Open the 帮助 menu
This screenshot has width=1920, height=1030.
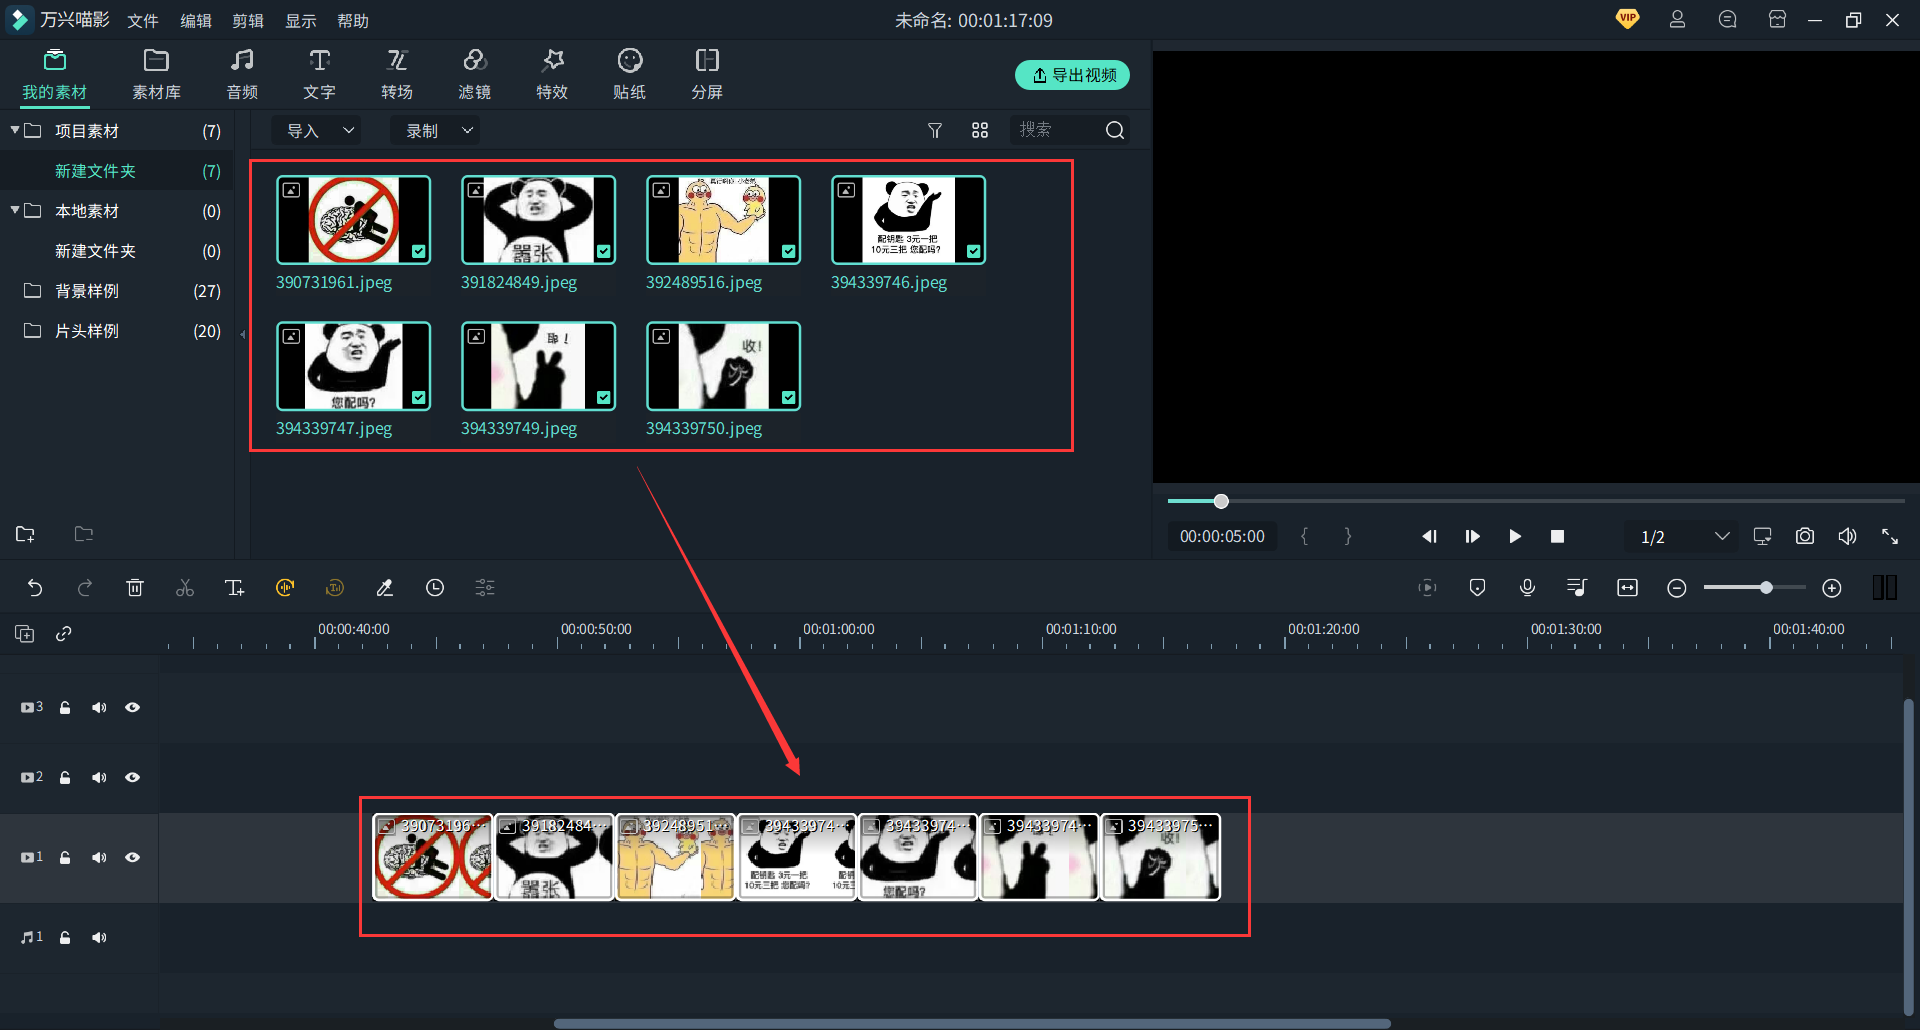pyautogui.click(x=353, y=21)
